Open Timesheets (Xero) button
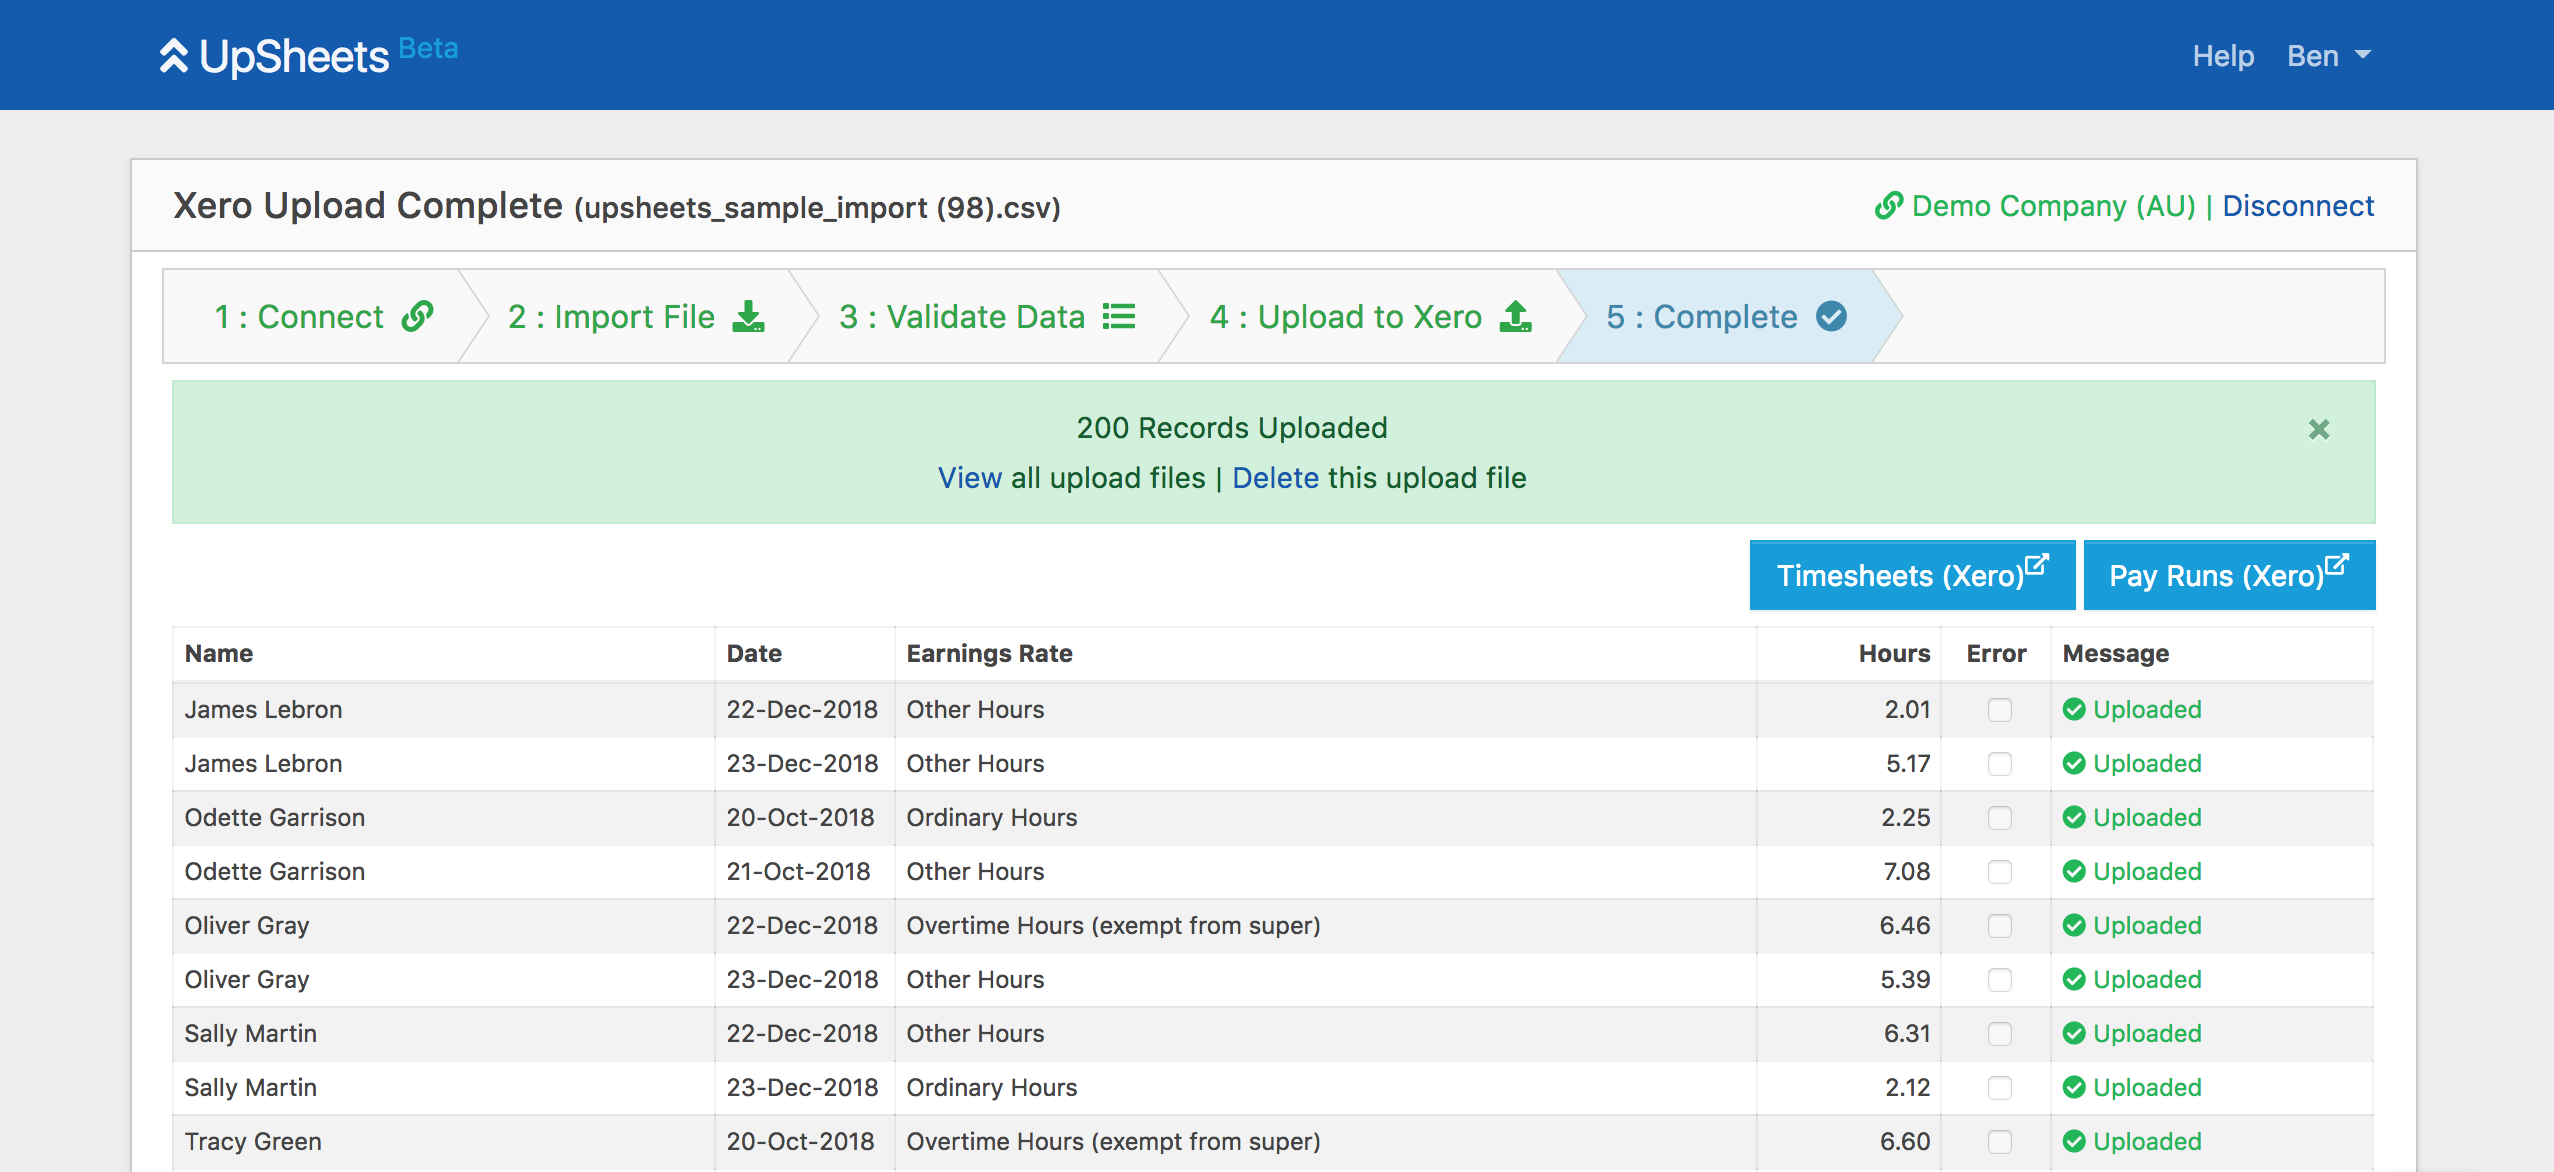This screenshot has width=2554, height=1172. click(x=1911, y=575)
